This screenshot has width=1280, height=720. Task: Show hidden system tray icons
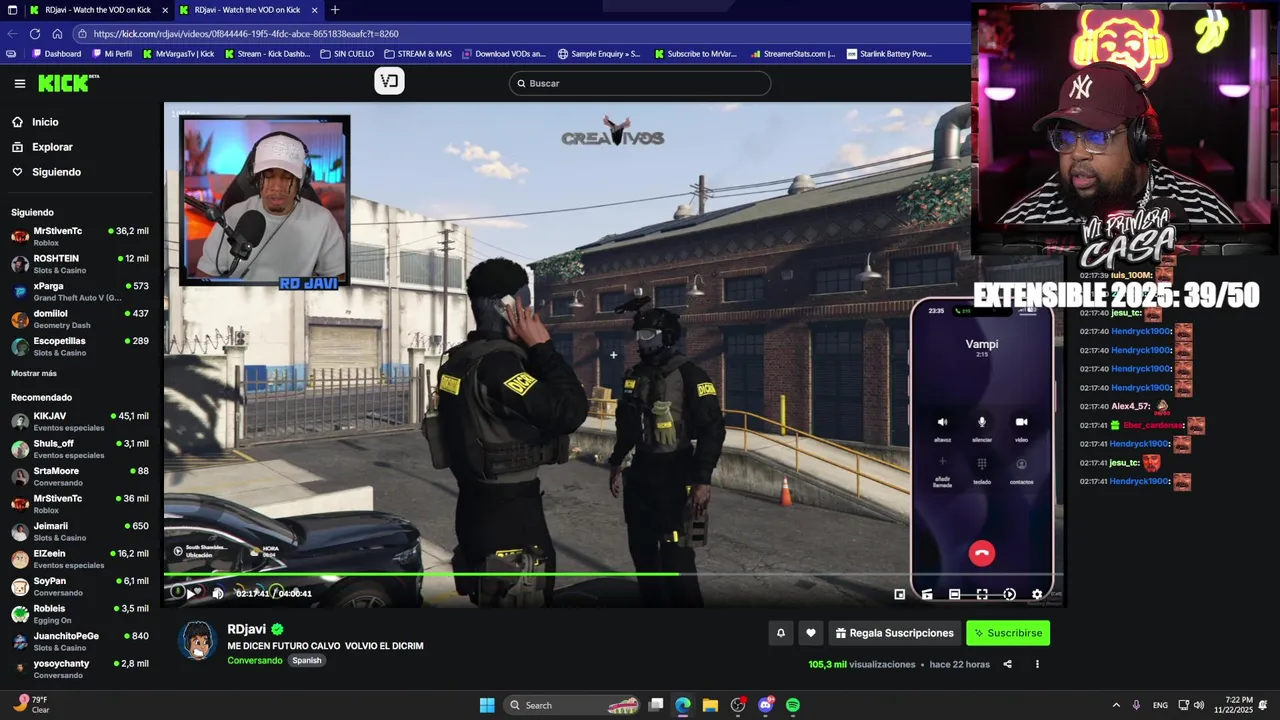pyautogui.click(x=1116, y=705)
